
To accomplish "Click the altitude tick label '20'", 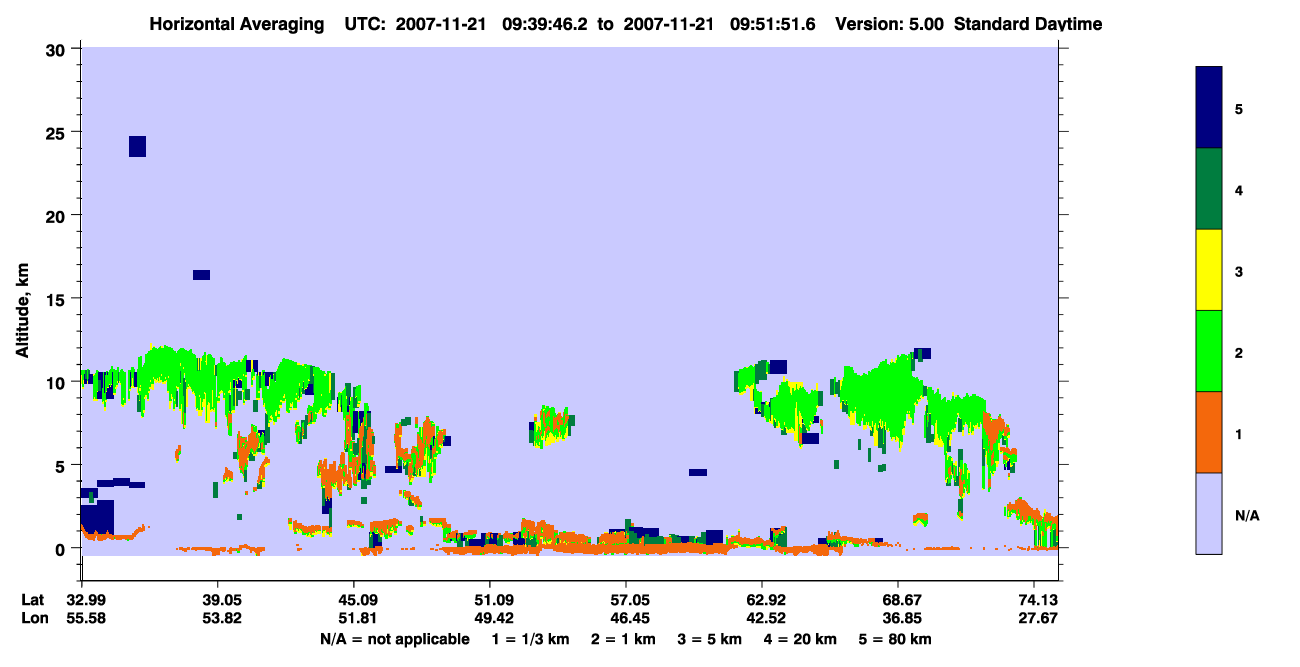I will coord(58,215).
